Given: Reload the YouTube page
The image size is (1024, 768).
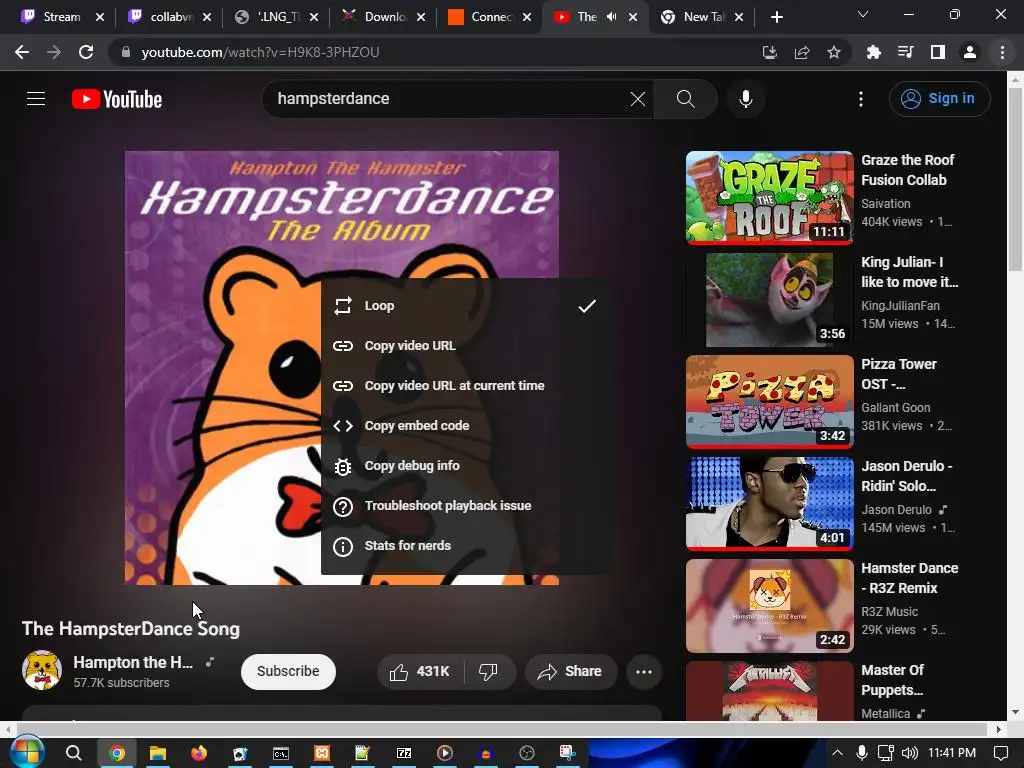Looking at the screenshot, I should coord(86,52).
